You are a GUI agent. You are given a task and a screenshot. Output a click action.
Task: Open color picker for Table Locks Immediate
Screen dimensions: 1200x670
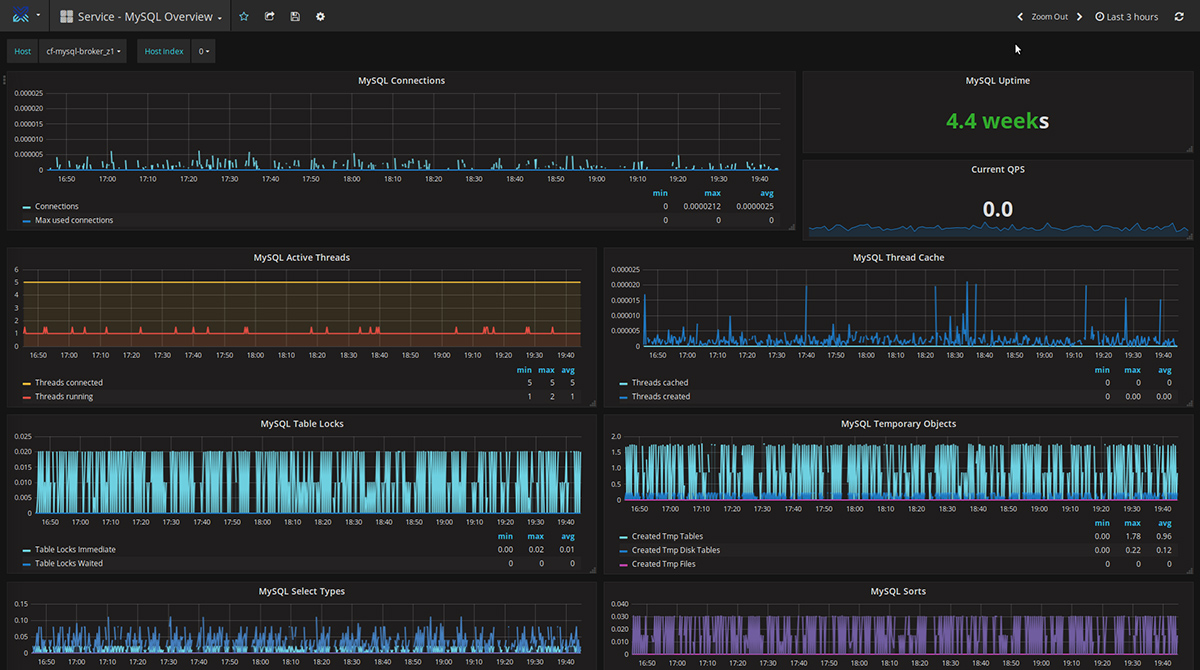coord(26,550)
